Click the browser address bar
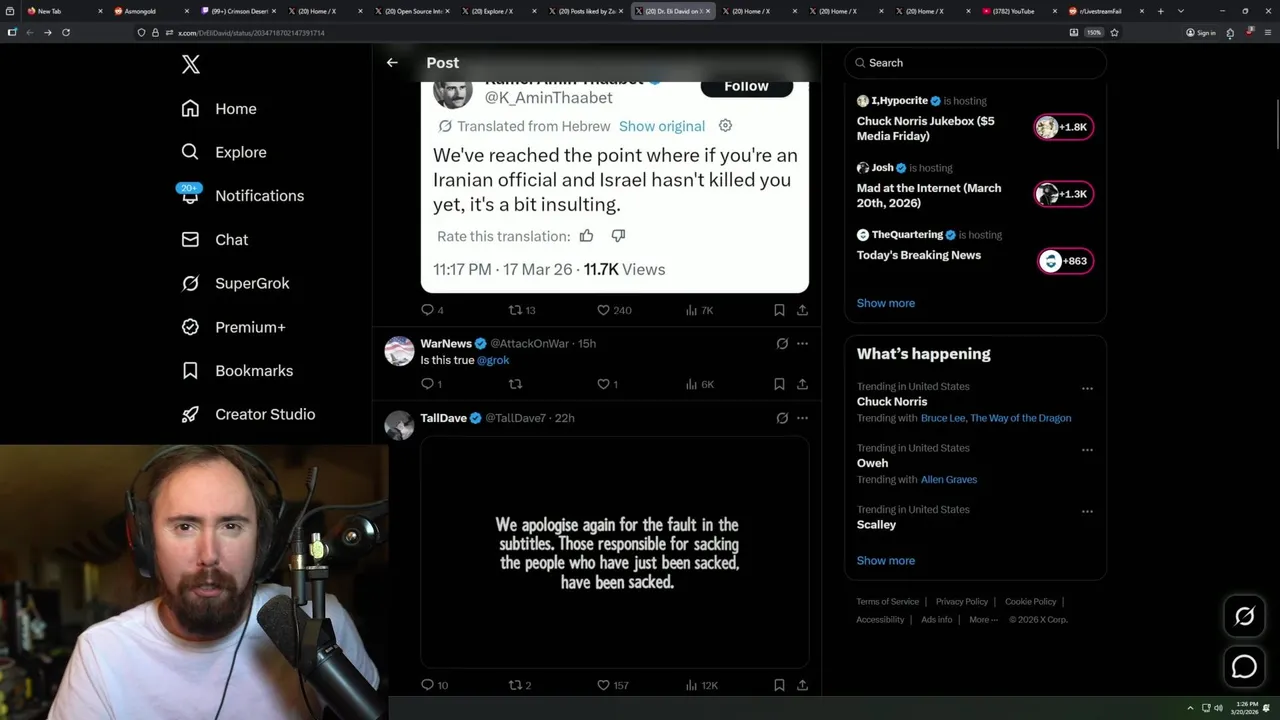1280x720 pixels. (x=600, y=32)
